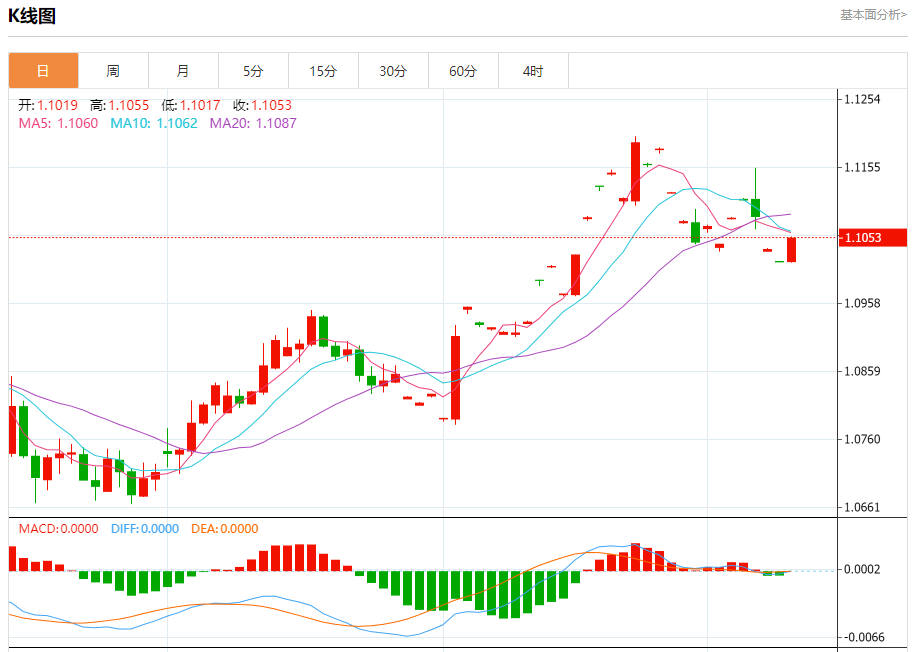Click the MA10 indicator label
This screenshot has width=916, height=652.
point(153,123)
